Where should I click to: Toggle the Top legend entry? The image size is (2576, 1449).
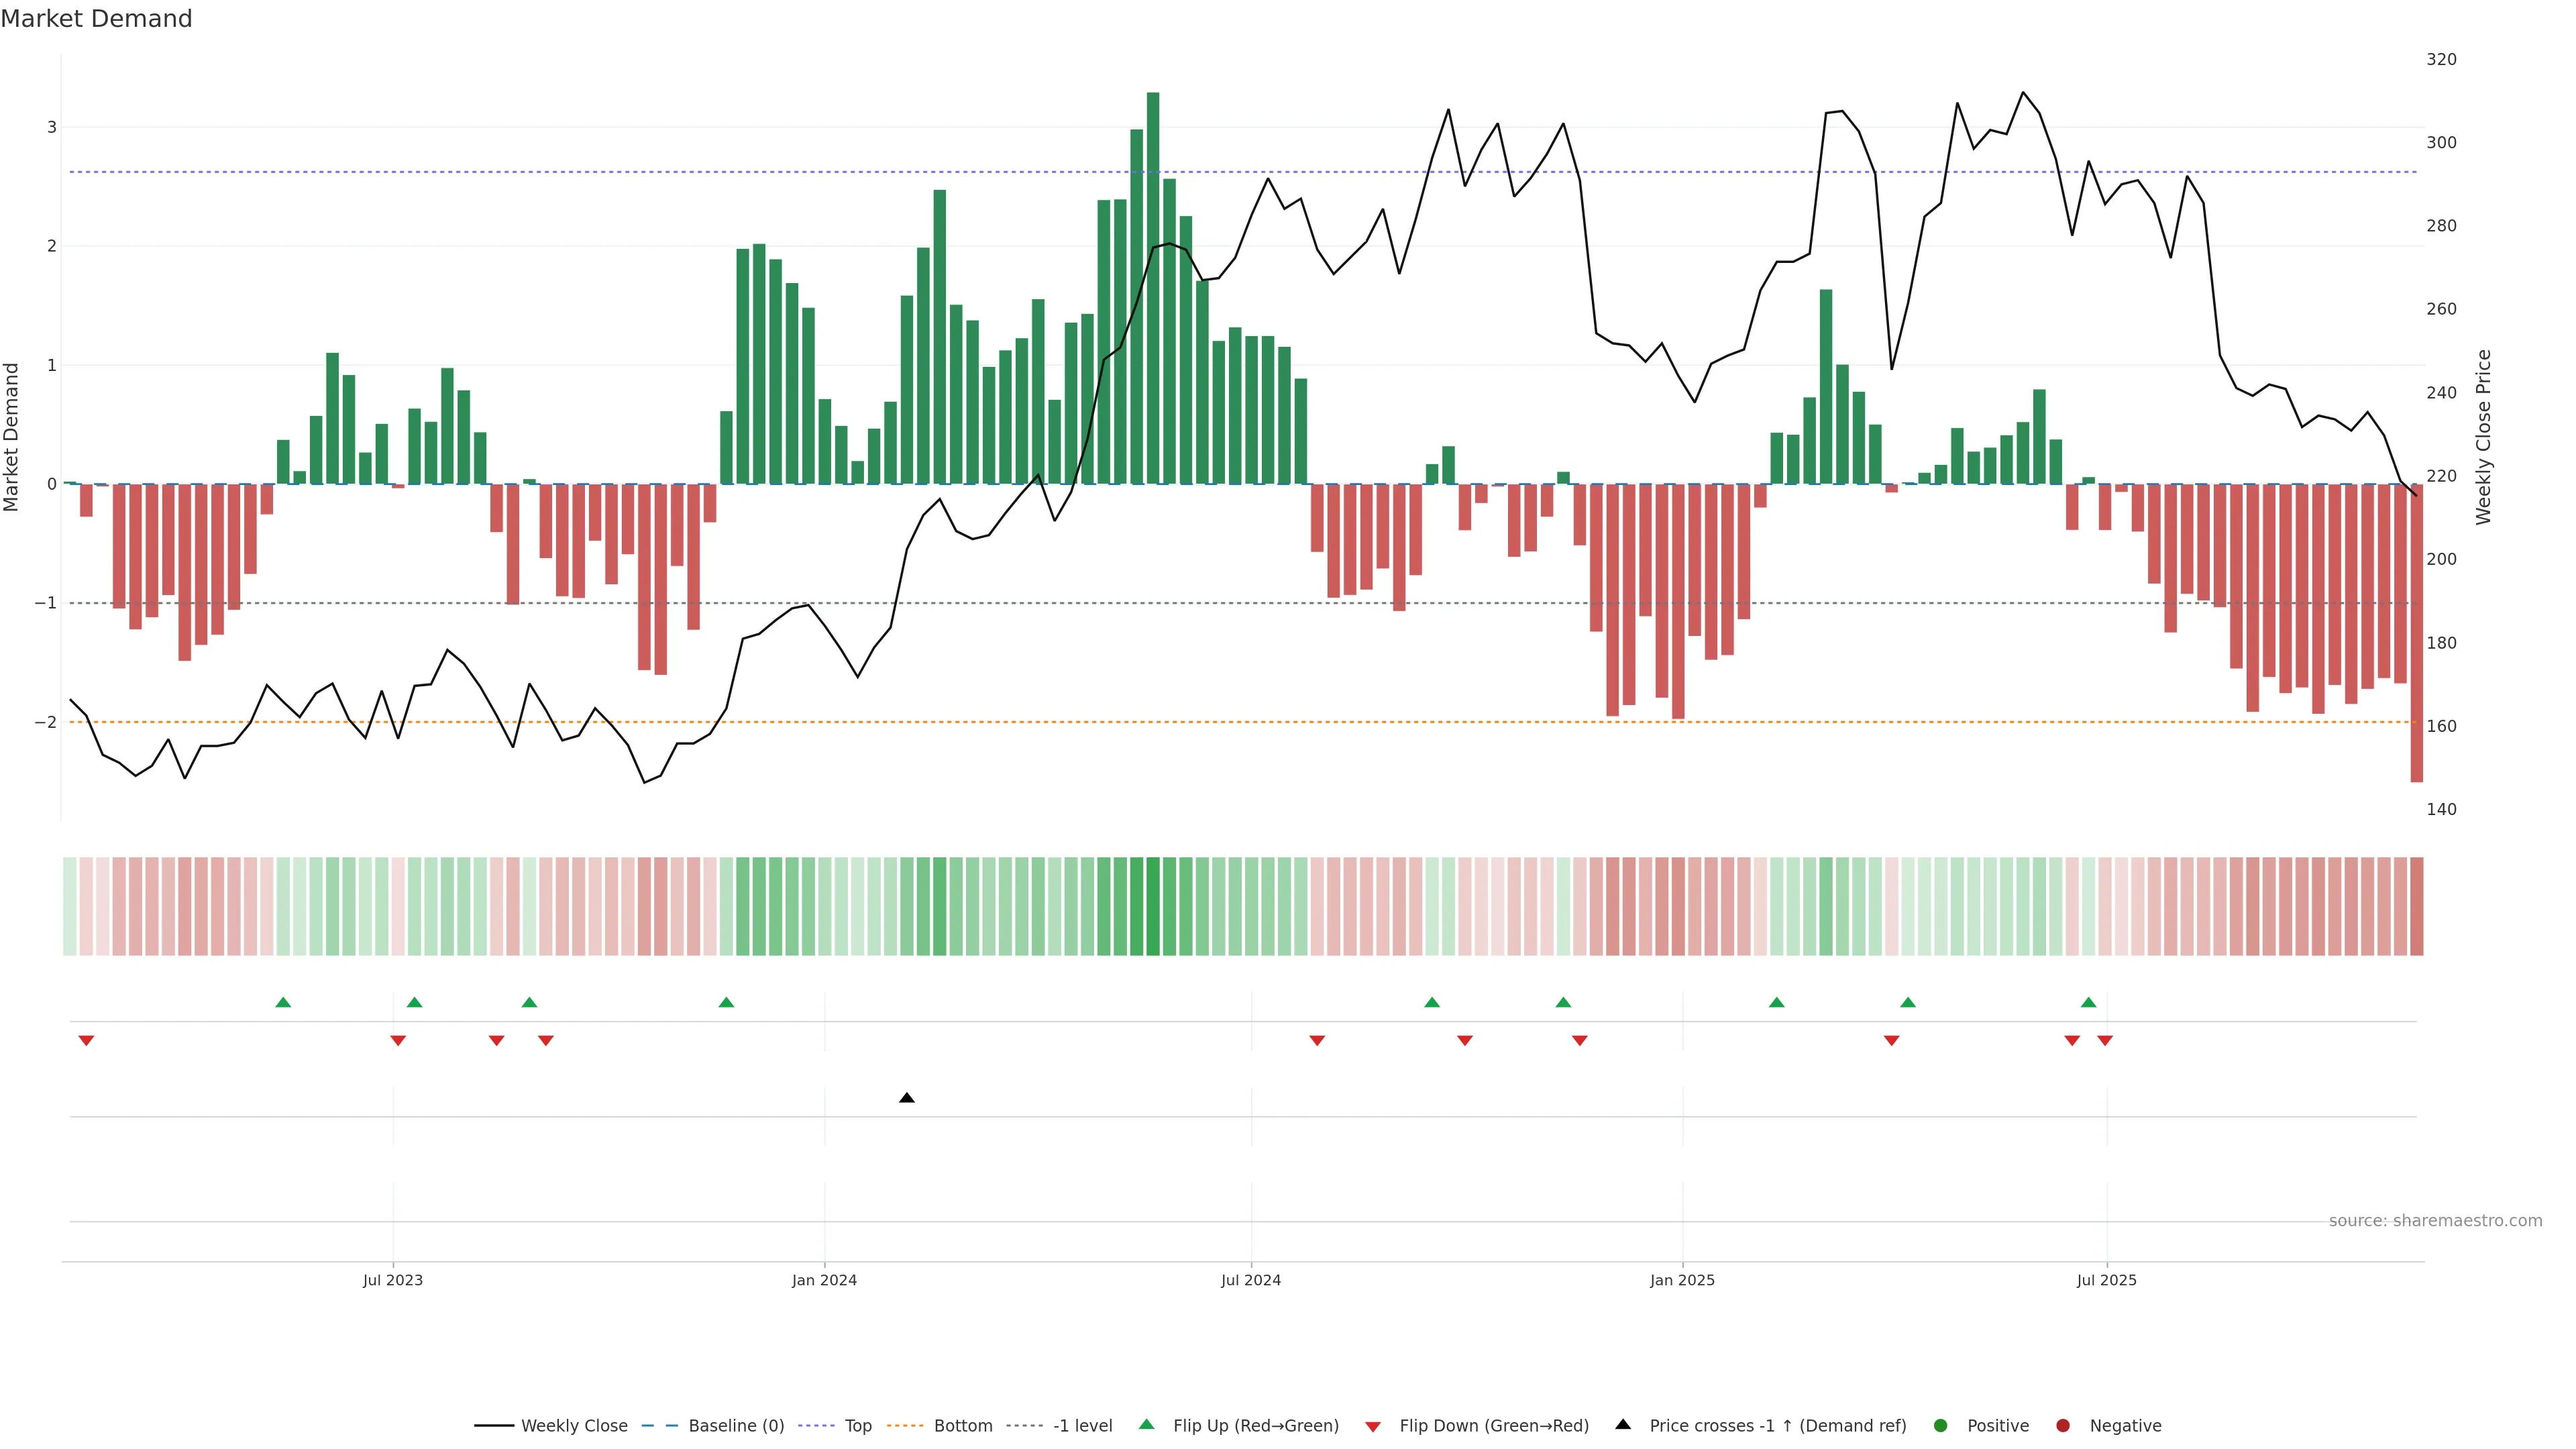857,1426
